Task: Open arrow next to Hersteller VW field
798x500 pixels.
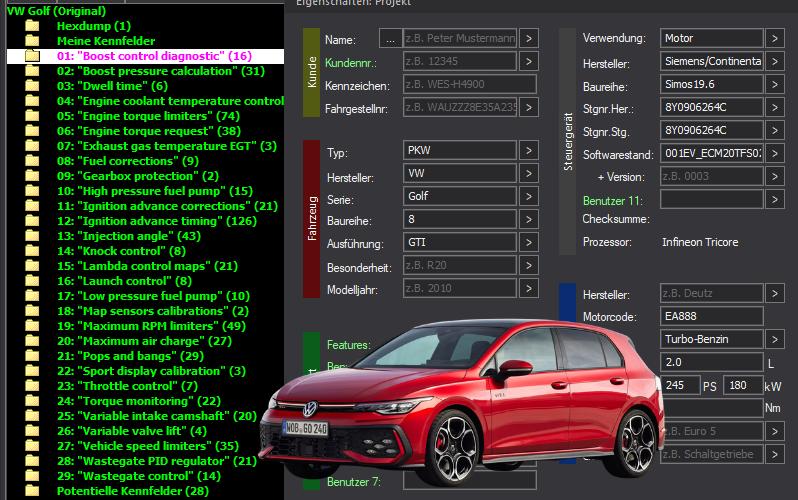Action: coord(529,173)
